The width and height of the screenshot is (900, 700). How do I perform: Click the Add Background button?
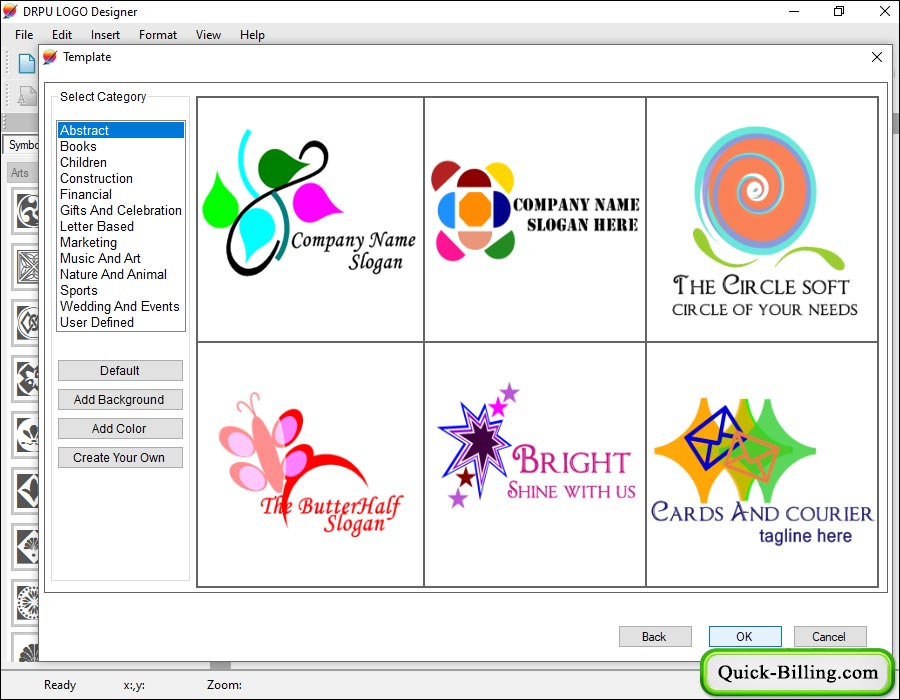[x=120, y=400]
